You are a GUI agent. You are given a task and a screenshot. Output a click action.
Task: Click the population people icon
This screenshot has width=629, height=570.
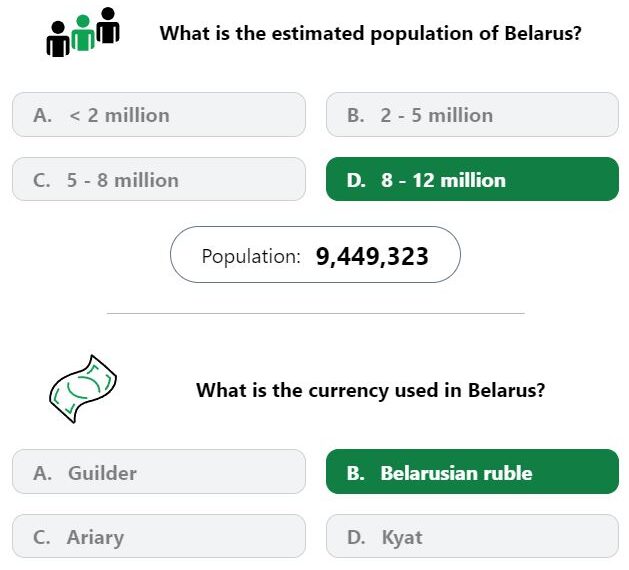[x=83, y=32]
